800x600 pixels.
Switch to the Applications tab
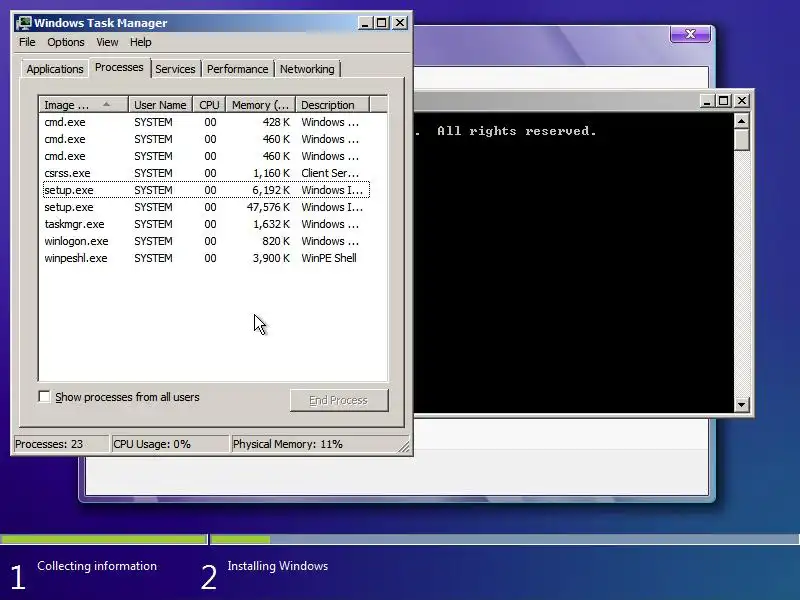55,69
